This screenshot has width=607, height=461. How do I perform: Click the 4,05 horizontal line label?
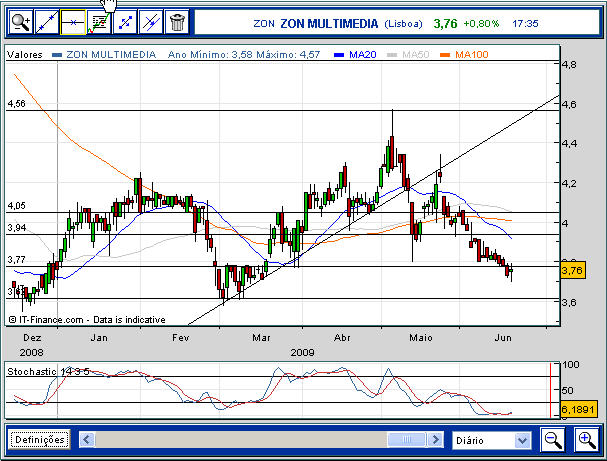coord(17,206)
